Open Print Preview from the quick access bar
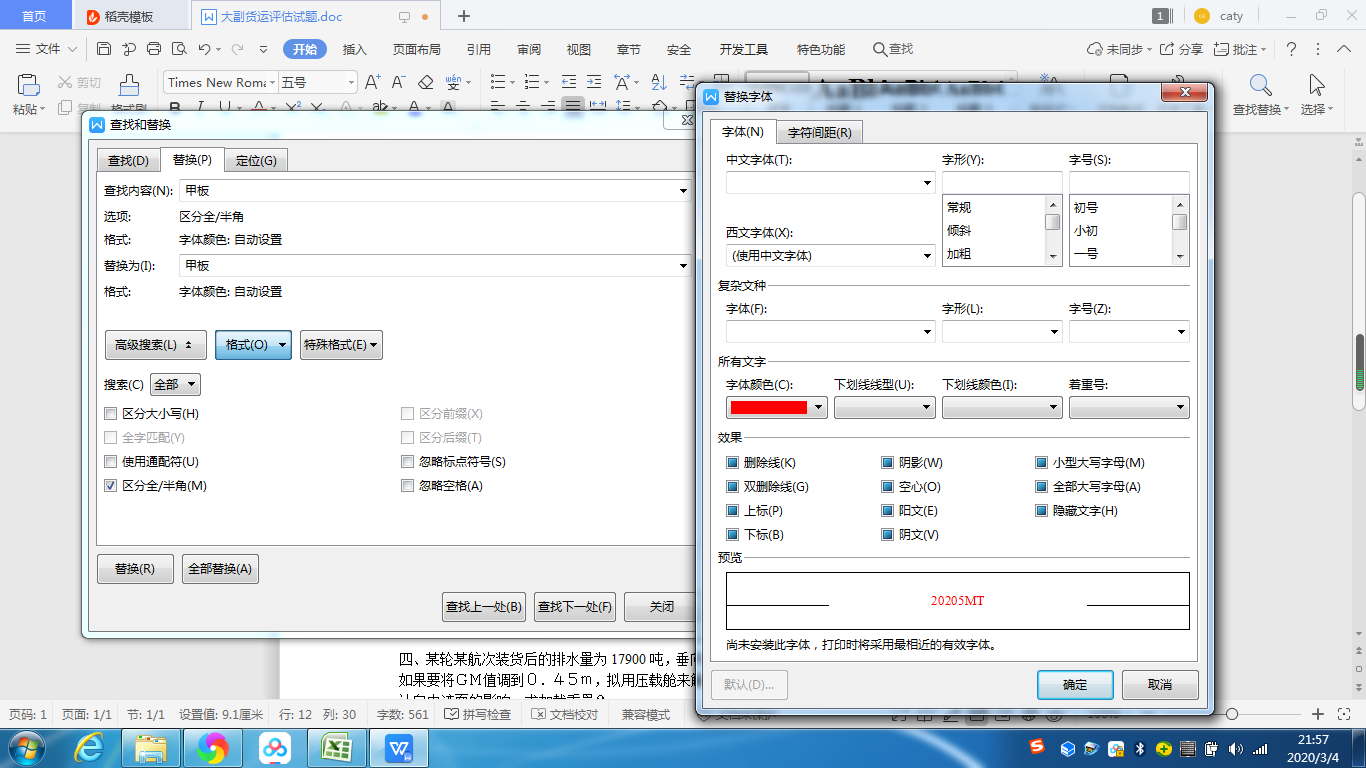1366x768 pixels. (x=179, y=49)
